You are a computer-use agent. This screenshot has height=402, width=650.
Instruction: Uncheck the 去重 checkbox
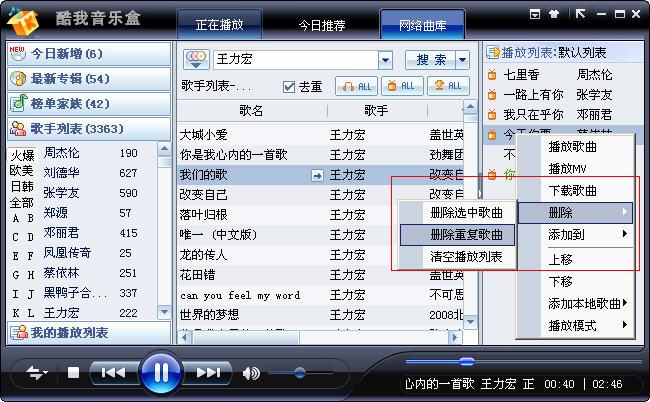290,87
